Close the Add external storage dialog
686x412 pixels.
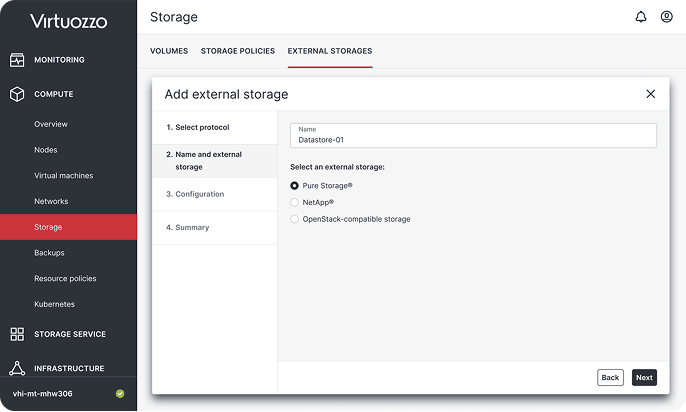tap(651, 94)
